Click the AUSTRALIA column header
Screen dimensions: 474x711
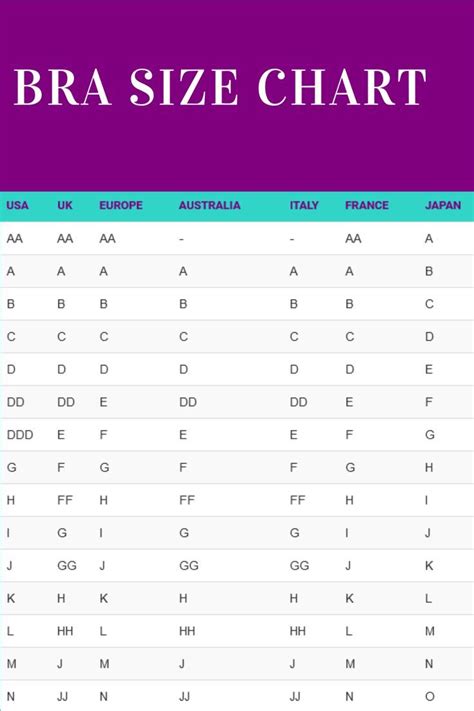click(210, 205)
